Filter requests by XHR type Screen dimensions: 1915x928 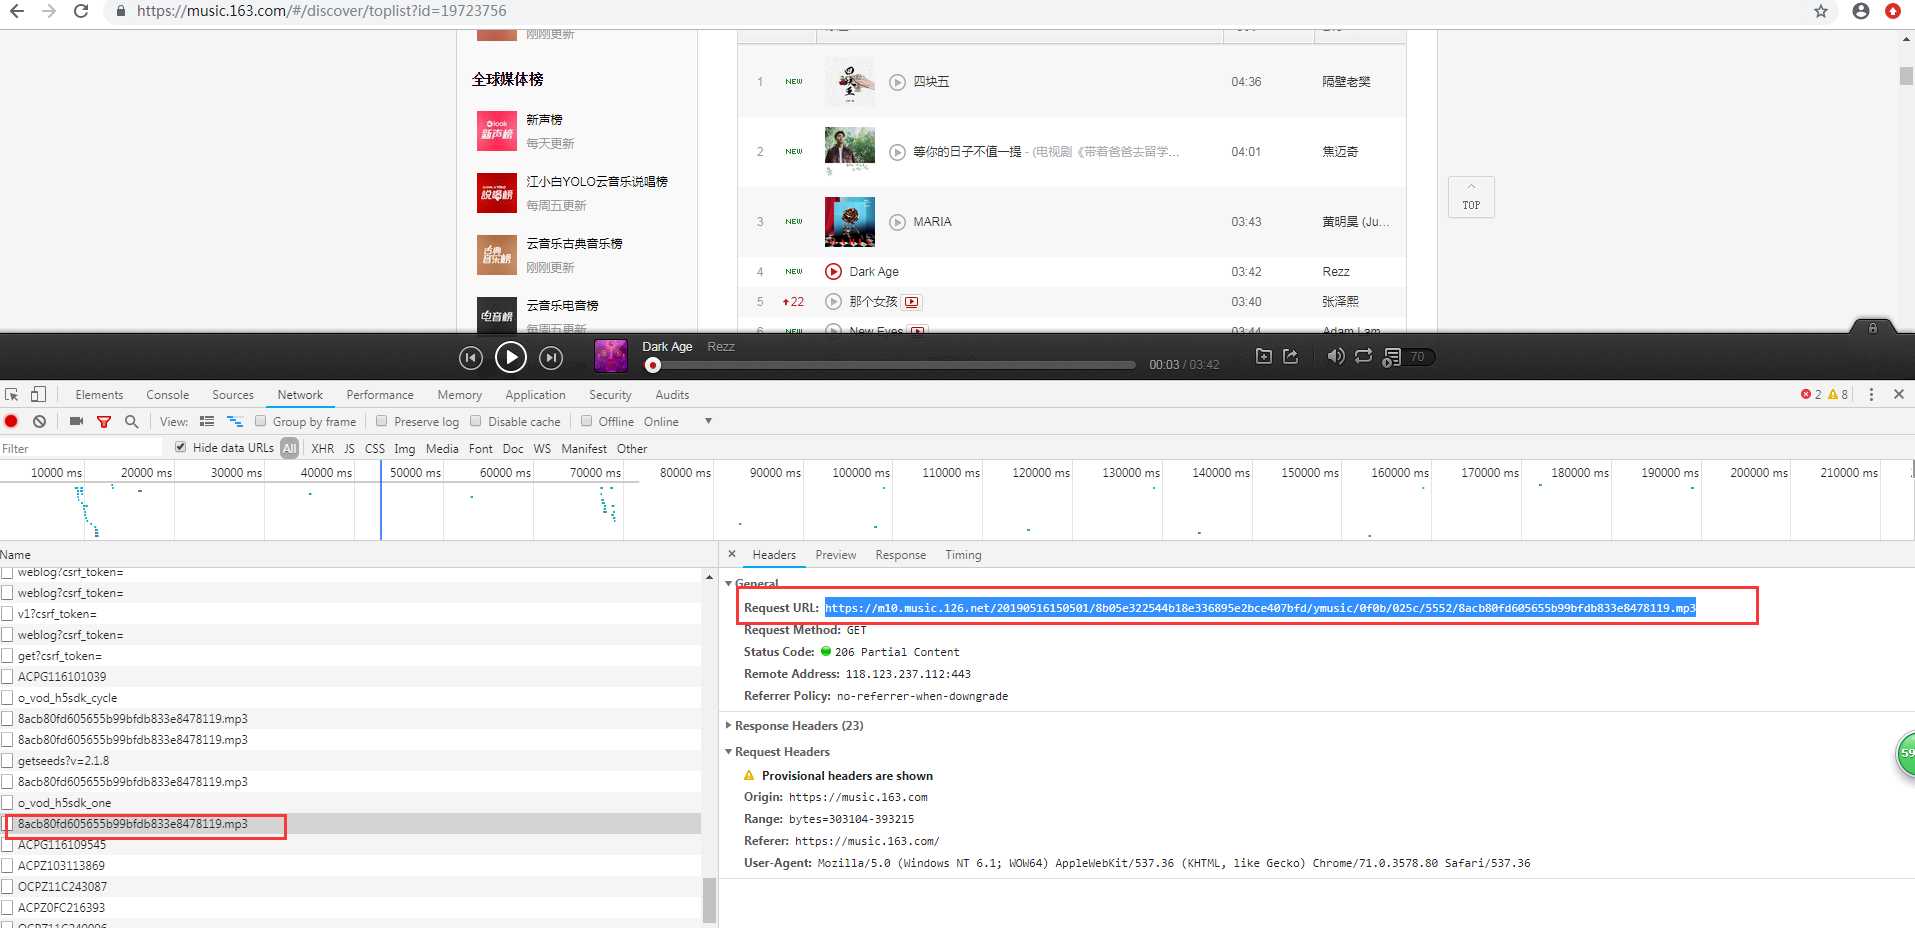click(x=322, y=449)
